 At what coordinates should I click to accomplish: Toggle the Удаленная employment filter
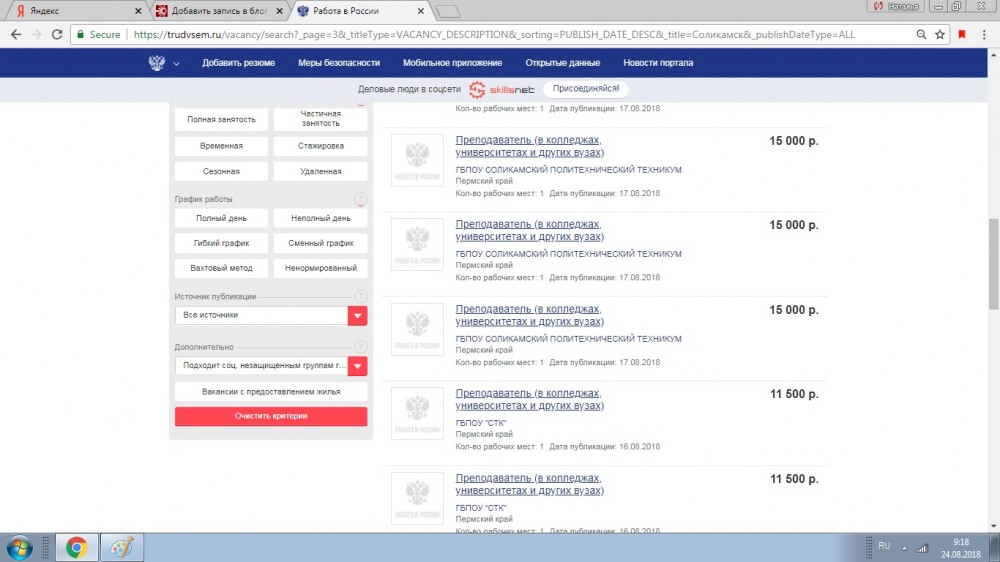pos(320,171)
